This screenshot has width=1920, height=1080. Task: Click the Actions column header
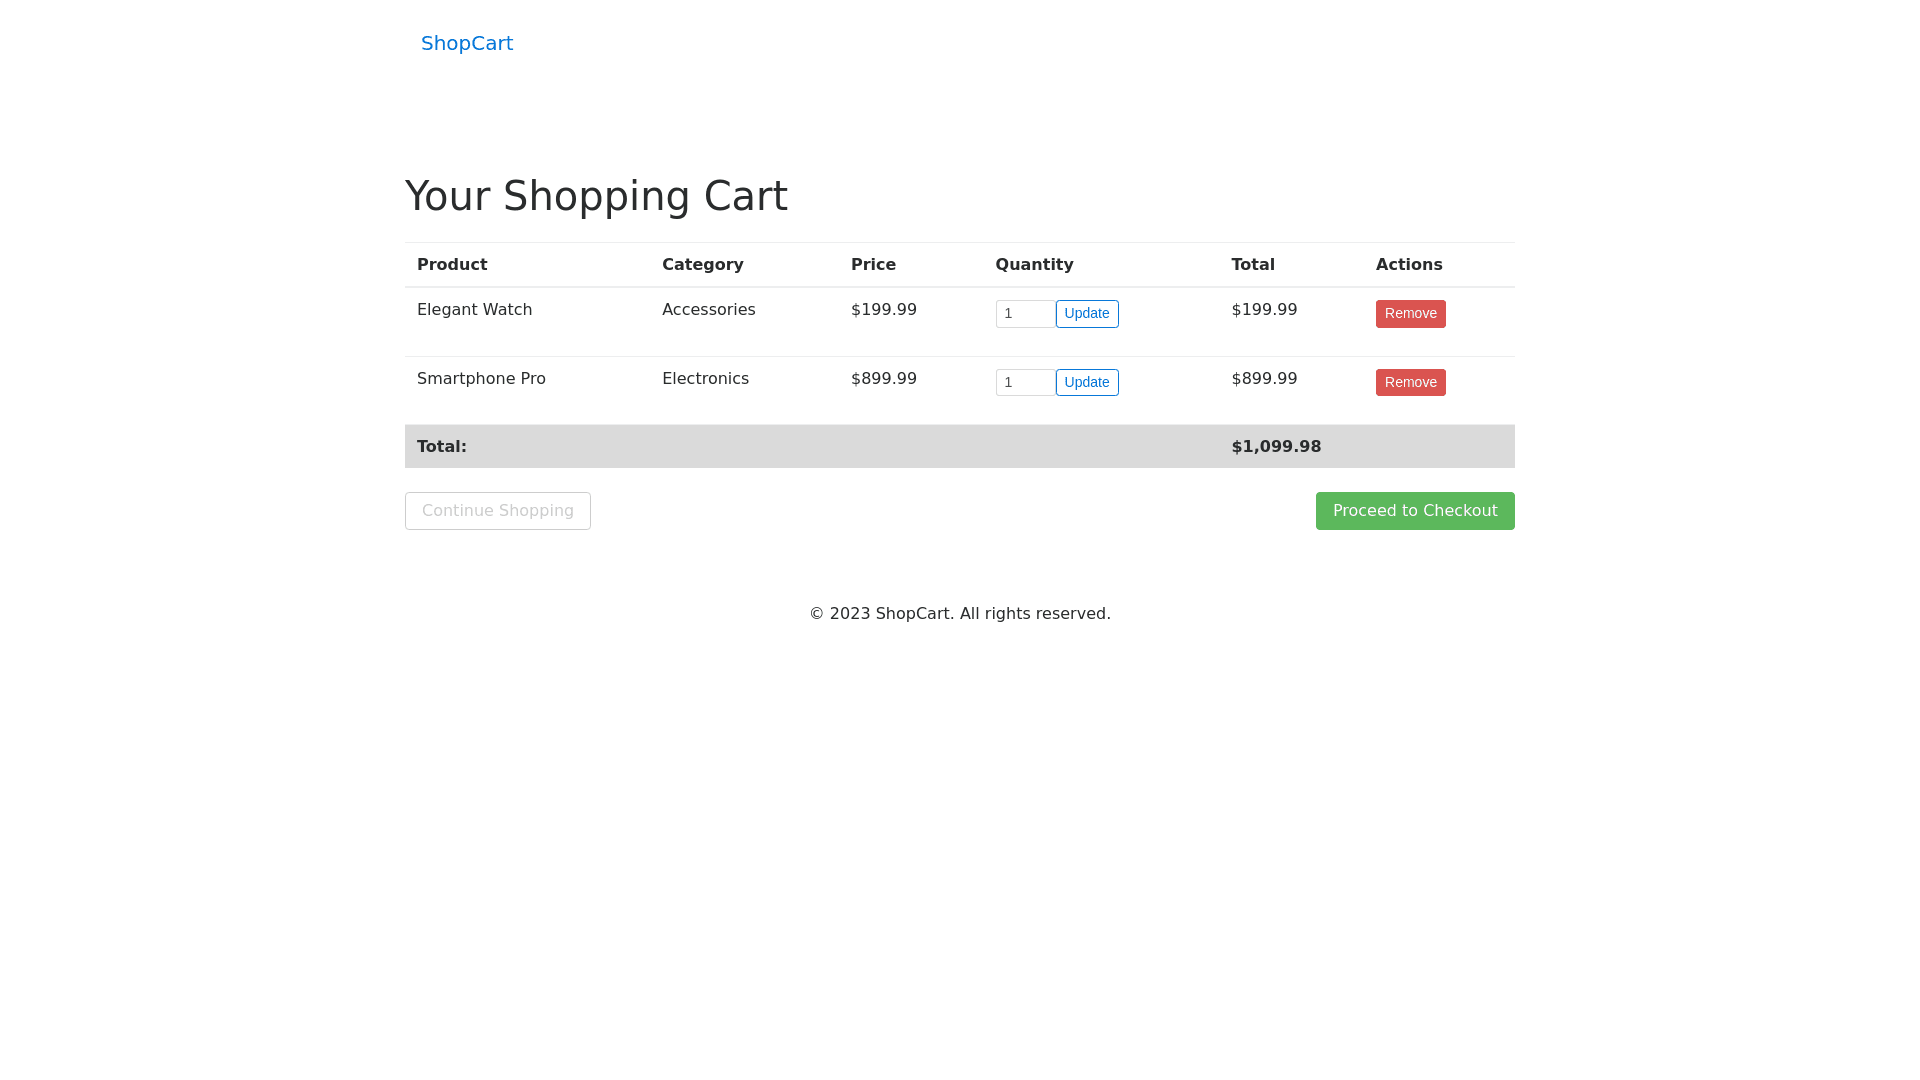point(1408,265)
